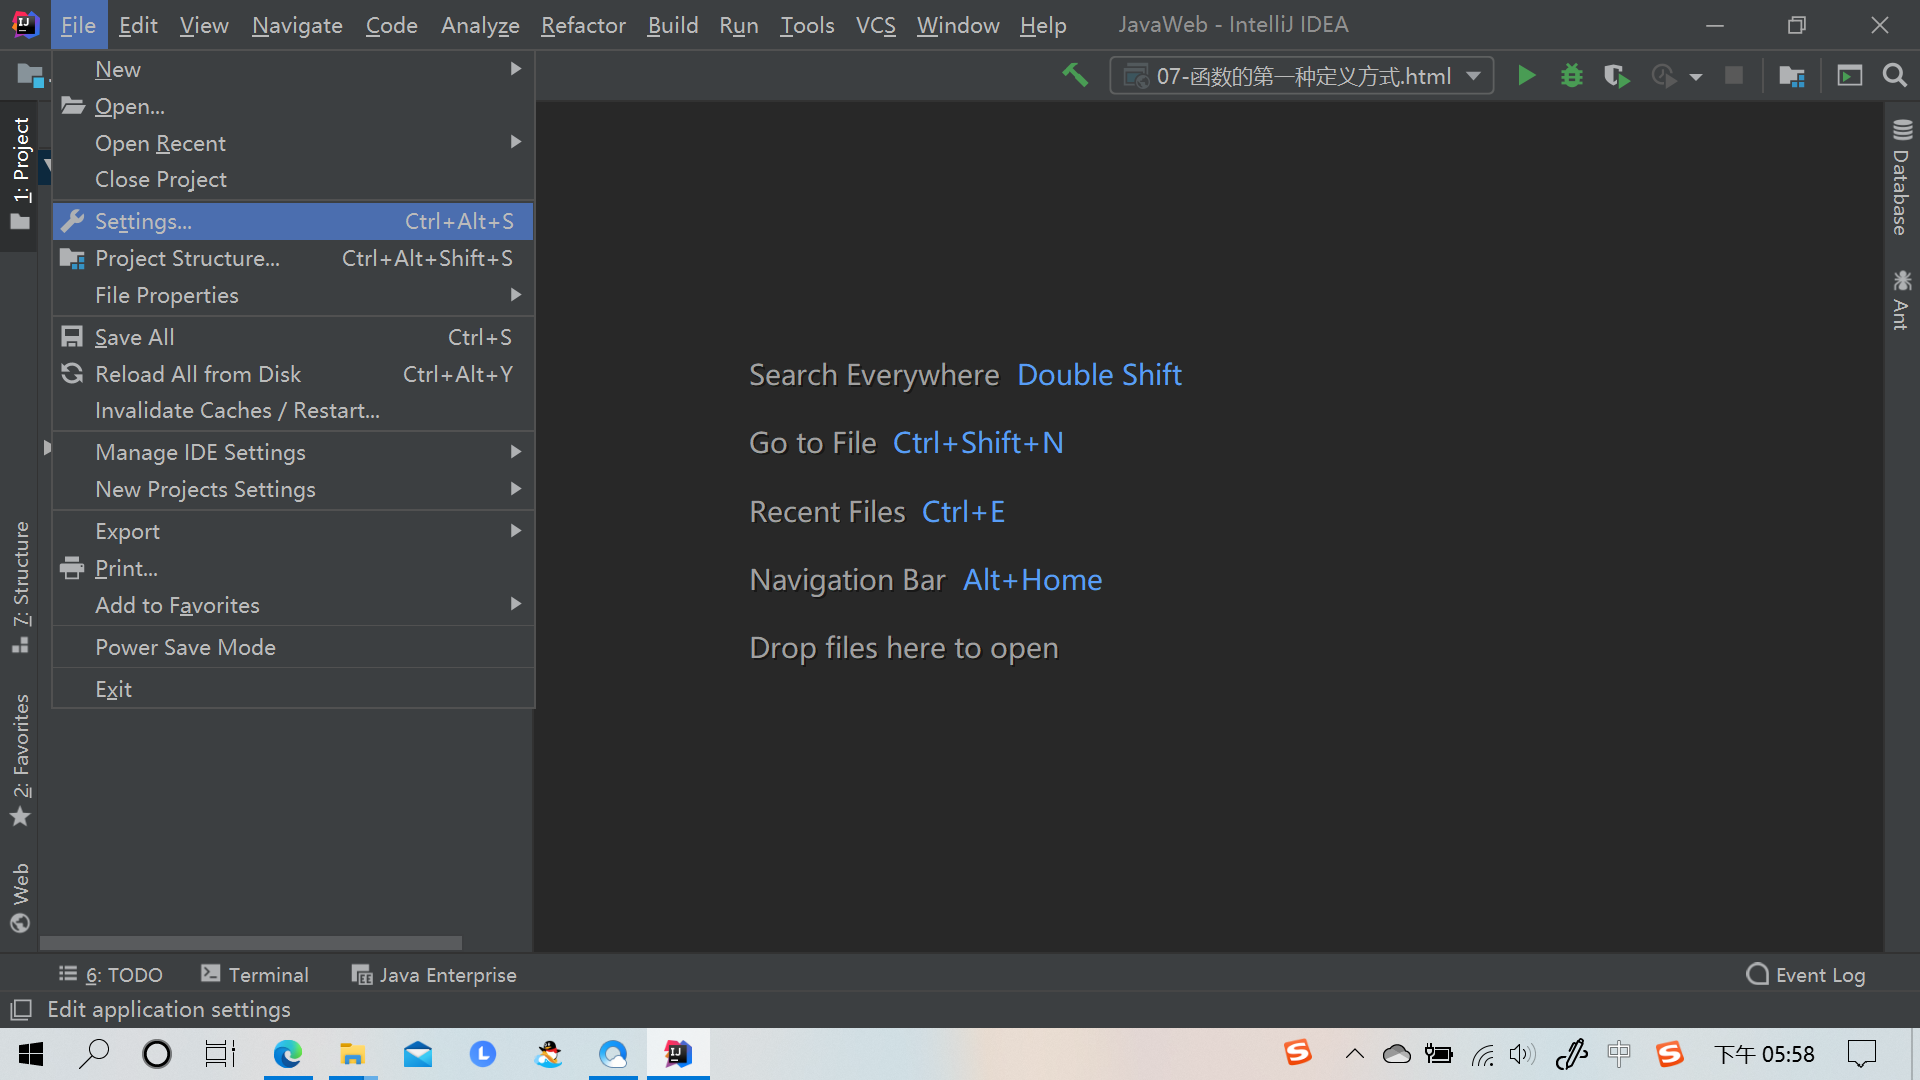
Task: Open the run configurations dropdown
Action: 1475,75
